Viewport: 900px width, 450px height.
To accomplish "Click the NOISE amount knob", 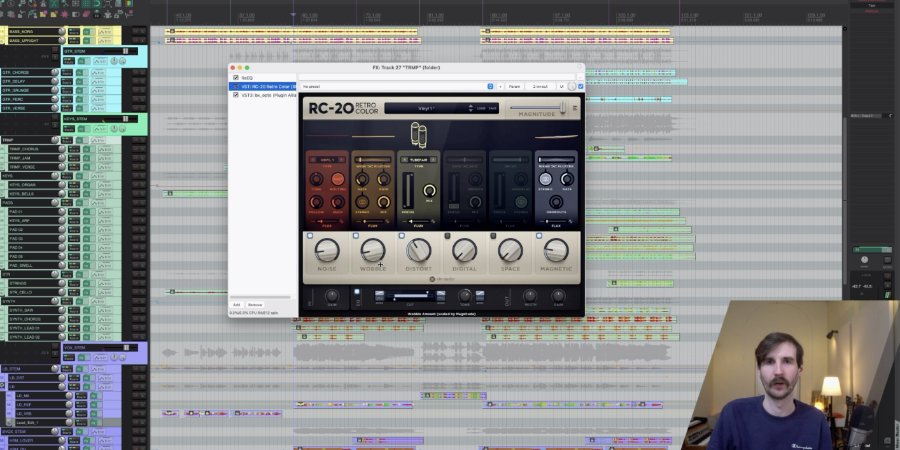I will coord(326,251).
